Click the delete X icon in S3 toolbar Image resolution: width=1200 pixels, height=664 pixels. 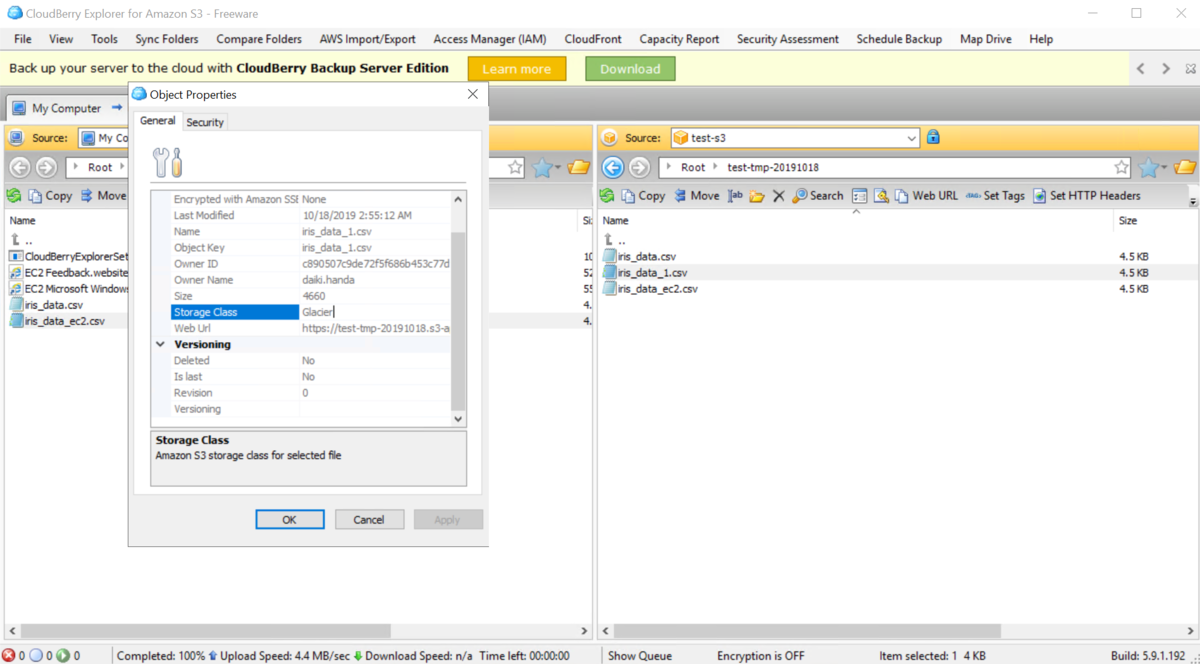[x=779, y=196]
